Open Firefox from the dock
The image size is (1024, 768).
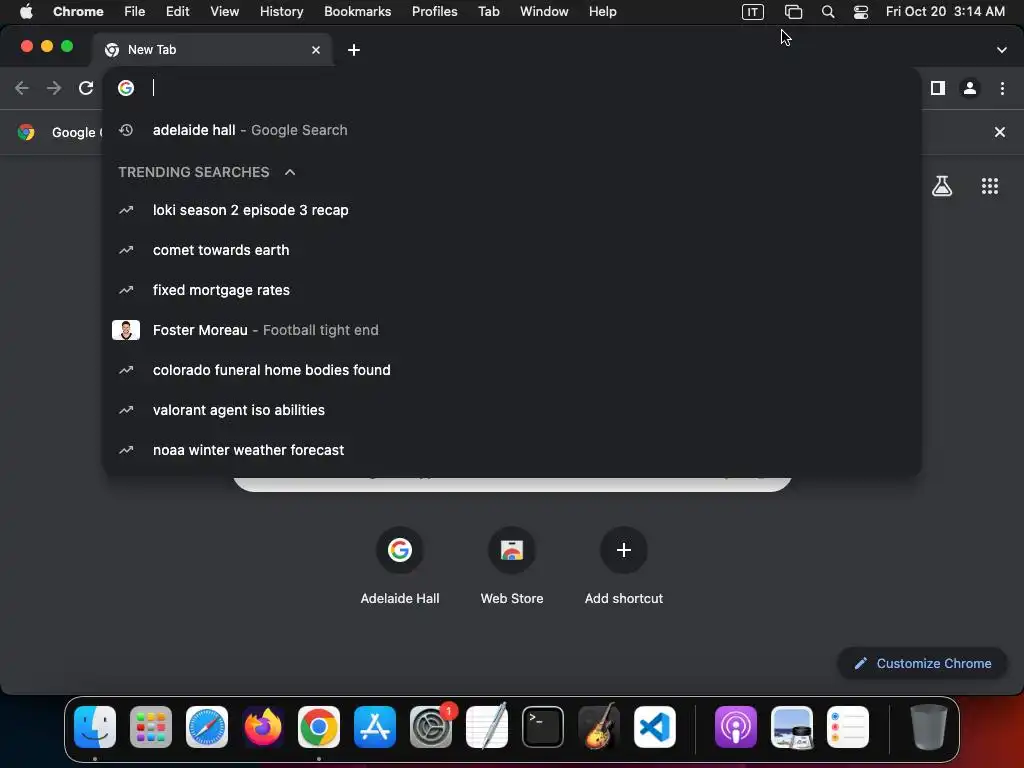click(263, 727)
